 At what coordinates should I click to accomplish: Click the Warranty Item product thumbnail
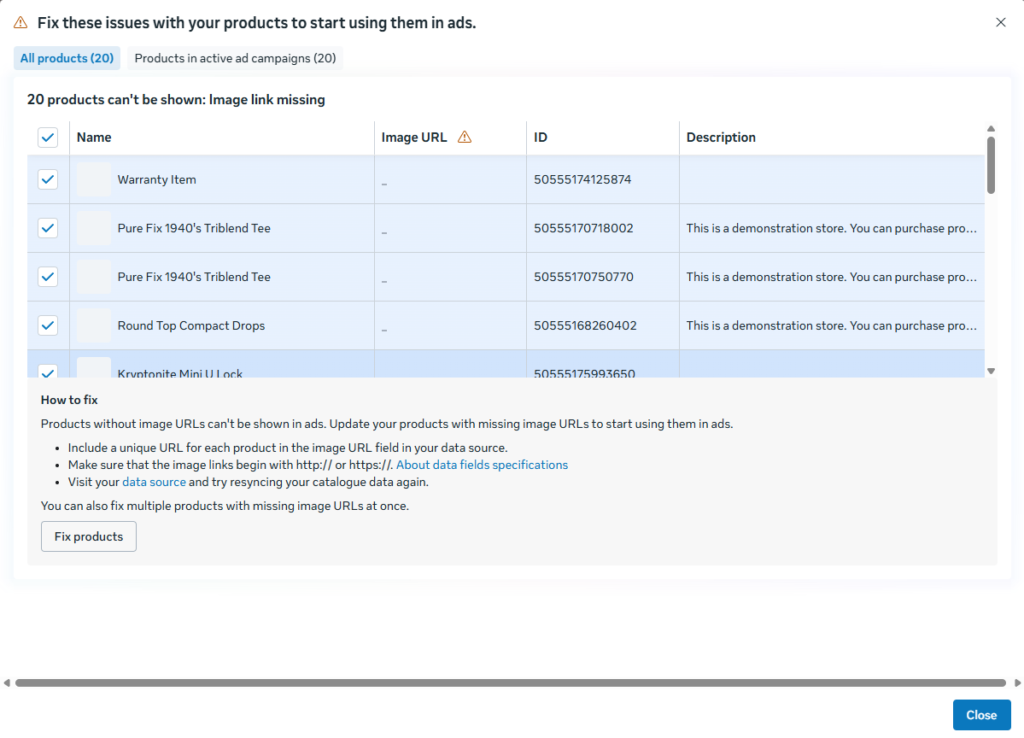click(93, 180)
